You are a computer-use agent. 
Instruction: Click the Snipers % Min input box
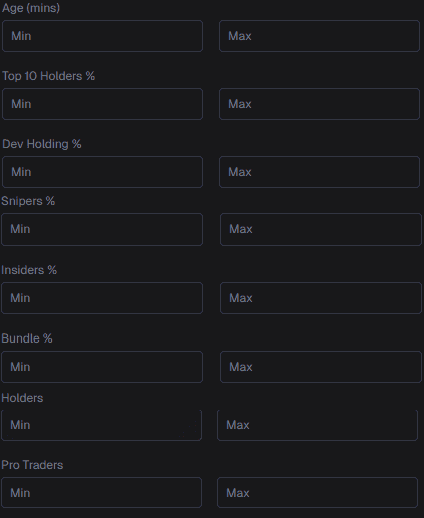click(102, 229)
